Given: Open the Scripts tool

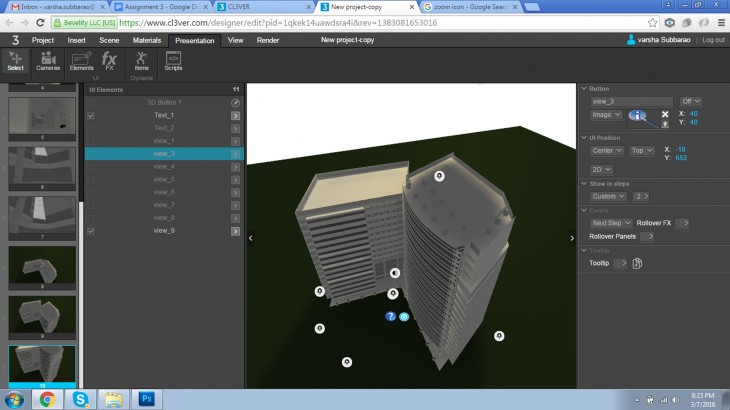Looking at the screenshot, I should (x=173, y=61).
